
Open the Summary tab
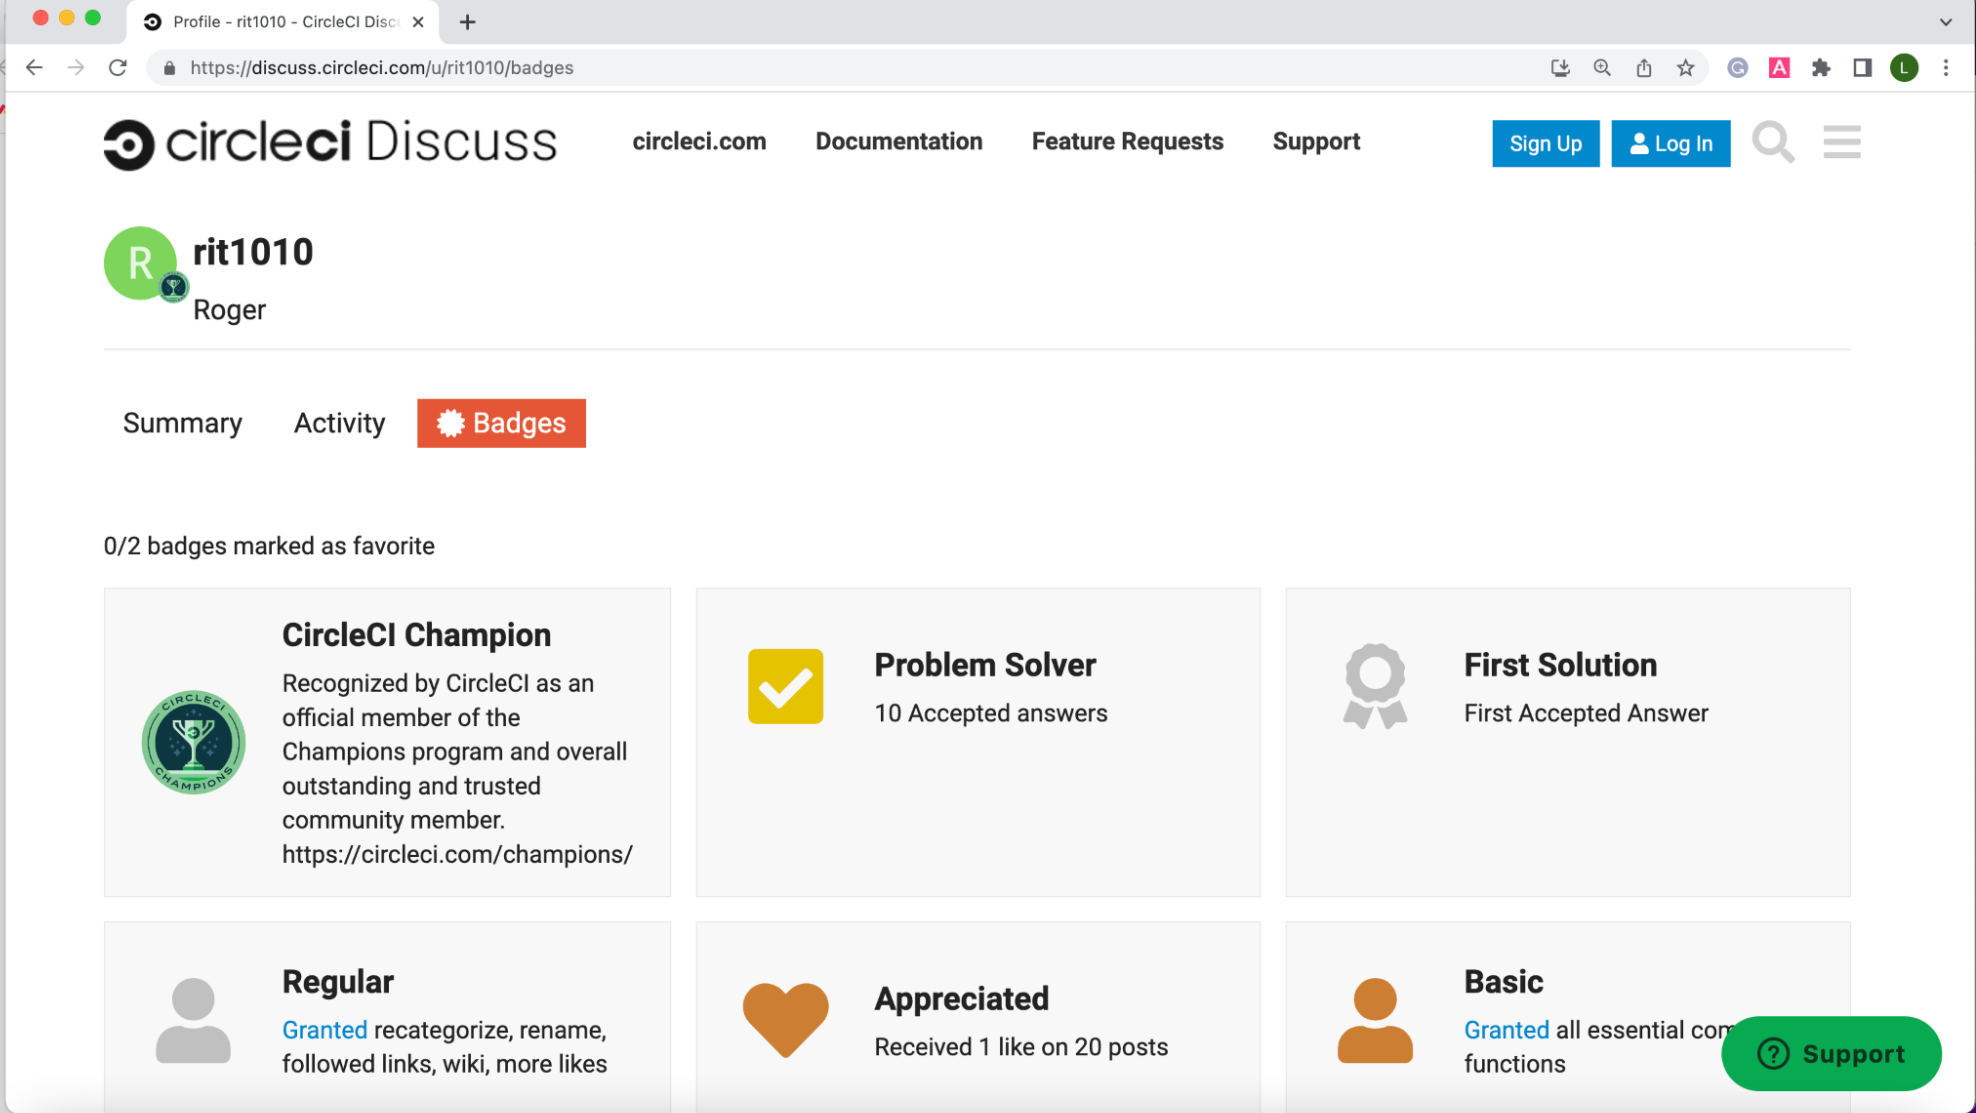tap(182, 423)
